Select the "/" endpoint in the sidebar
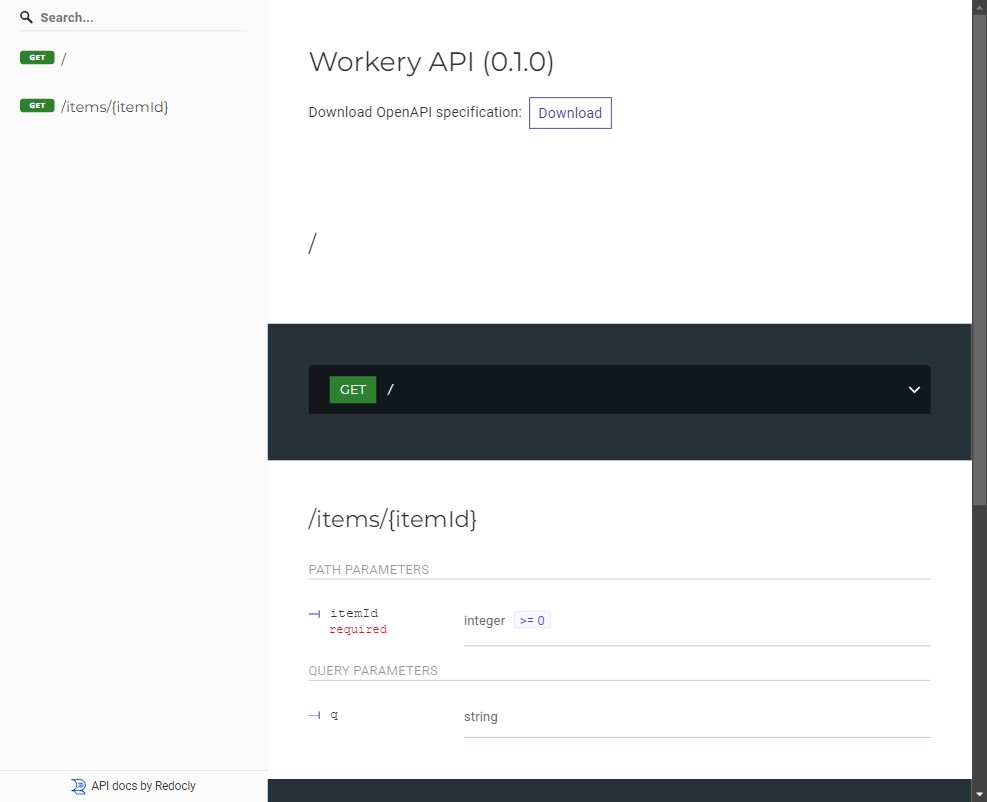This screenshot has height=802, width=987. click(x=62, y=58)
